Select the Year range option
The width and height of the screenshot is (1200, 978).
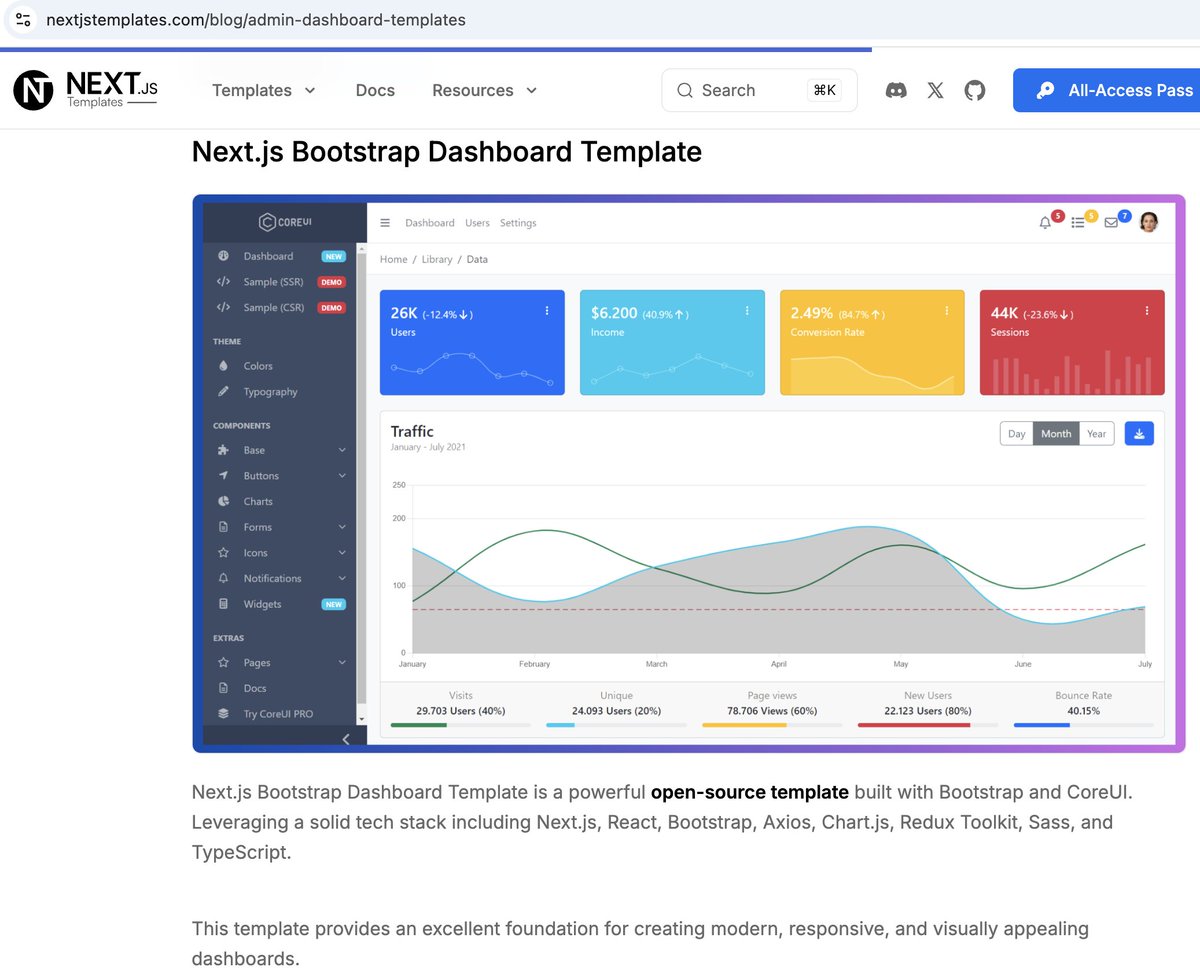[x=1096, y=433]
